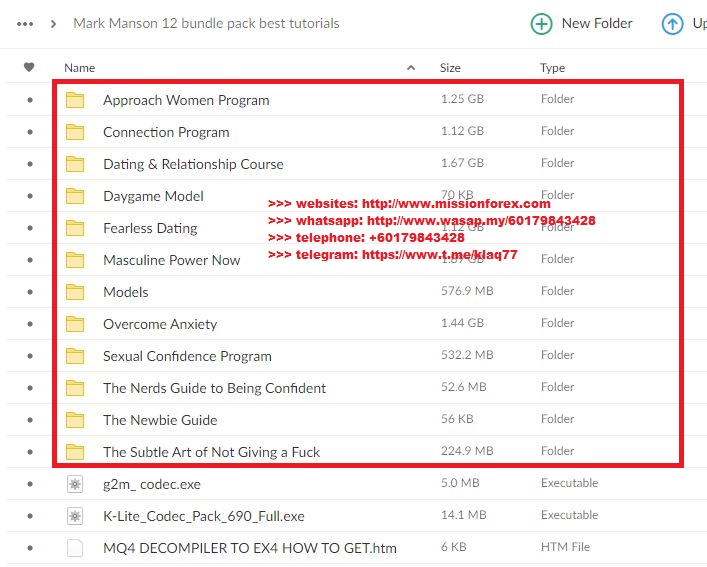Click the Masculine Power Now folder icon

75,260
